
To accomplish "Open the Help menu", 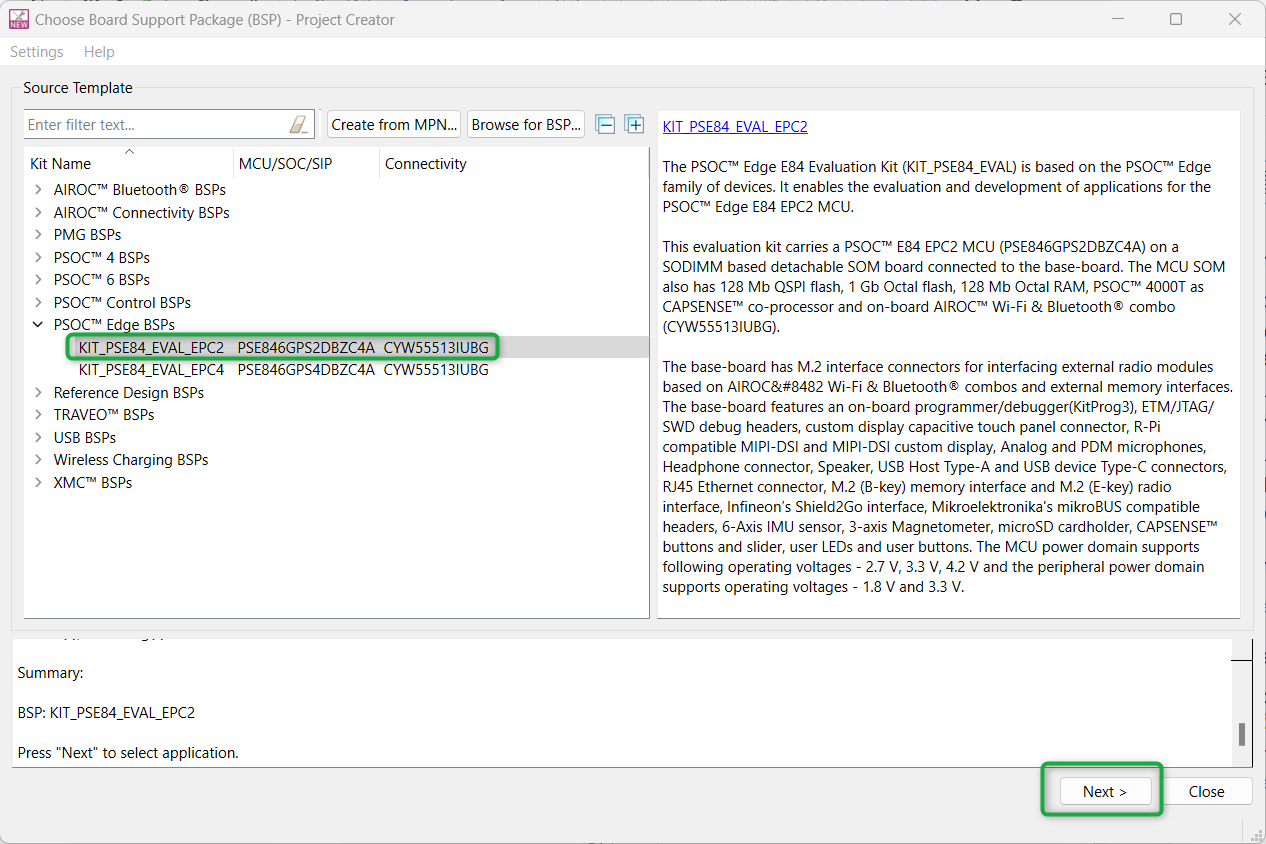I will click(x=99, y=52).
